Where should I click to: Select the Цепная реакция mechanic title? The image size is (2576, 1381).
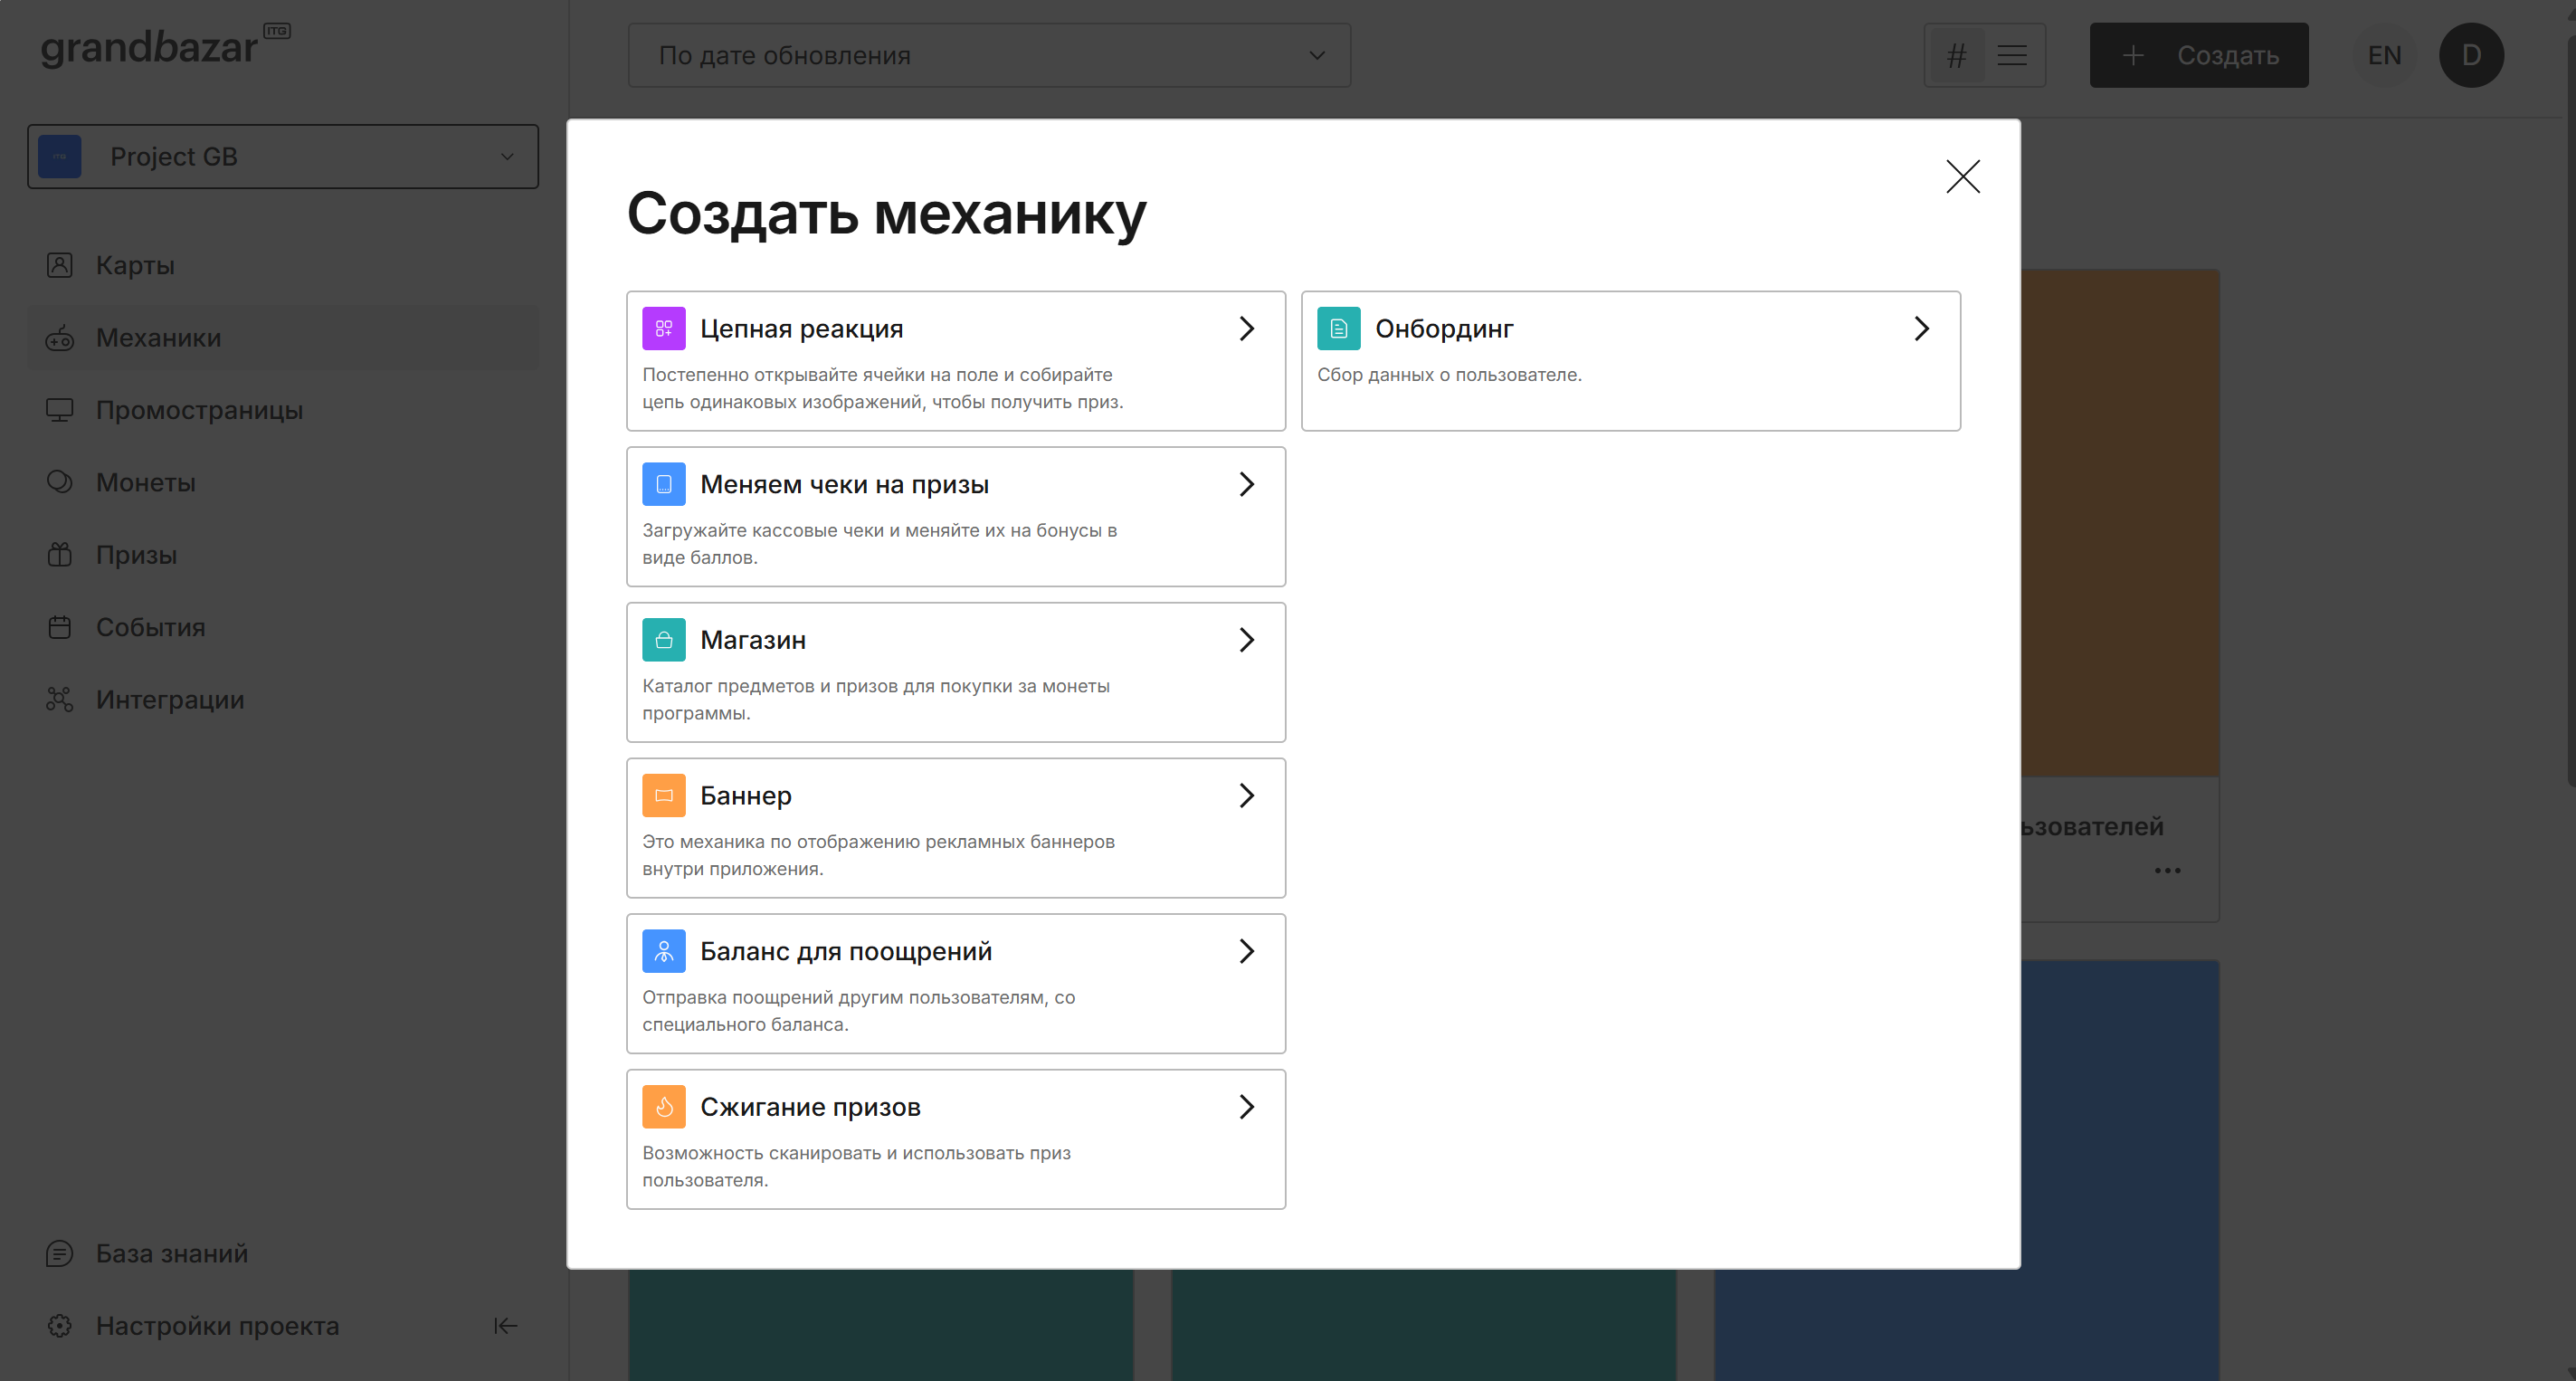[x=801, y=329]
